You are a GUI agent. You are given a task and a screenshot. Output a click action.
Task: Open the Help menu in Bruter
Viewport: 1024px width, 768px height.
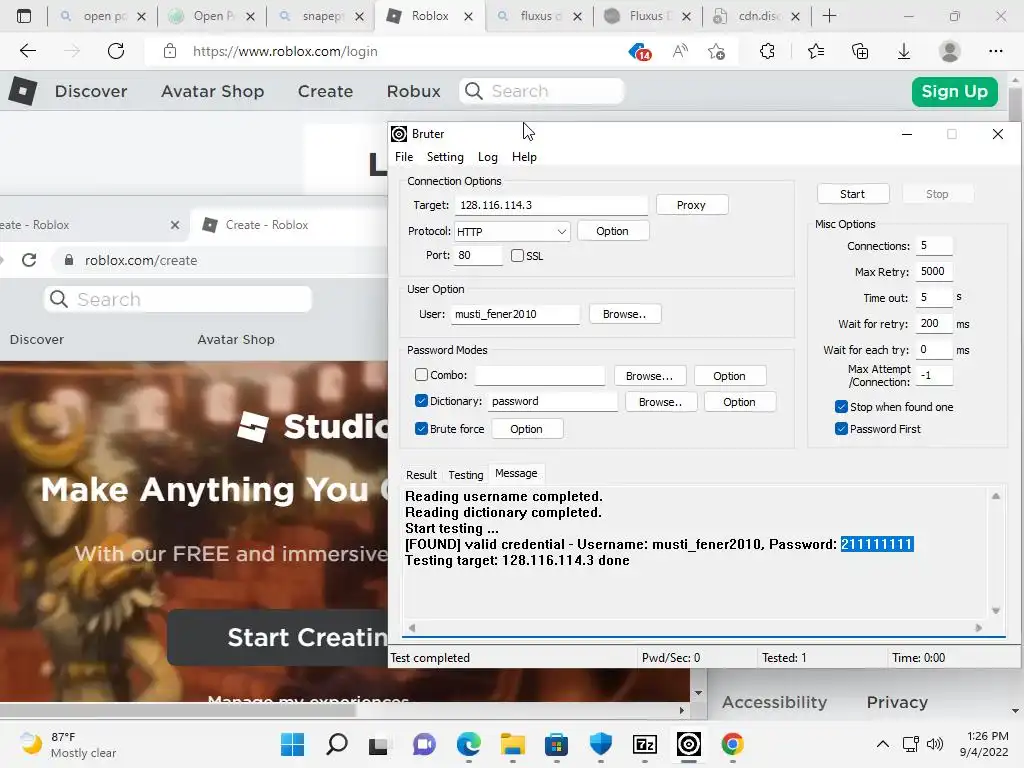[524, 157]
